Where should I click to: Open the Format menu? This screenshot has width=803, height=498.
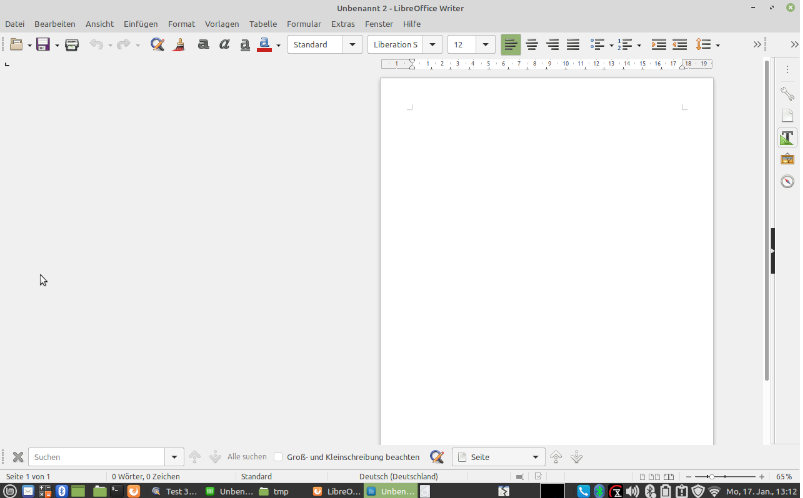point(181,24)
